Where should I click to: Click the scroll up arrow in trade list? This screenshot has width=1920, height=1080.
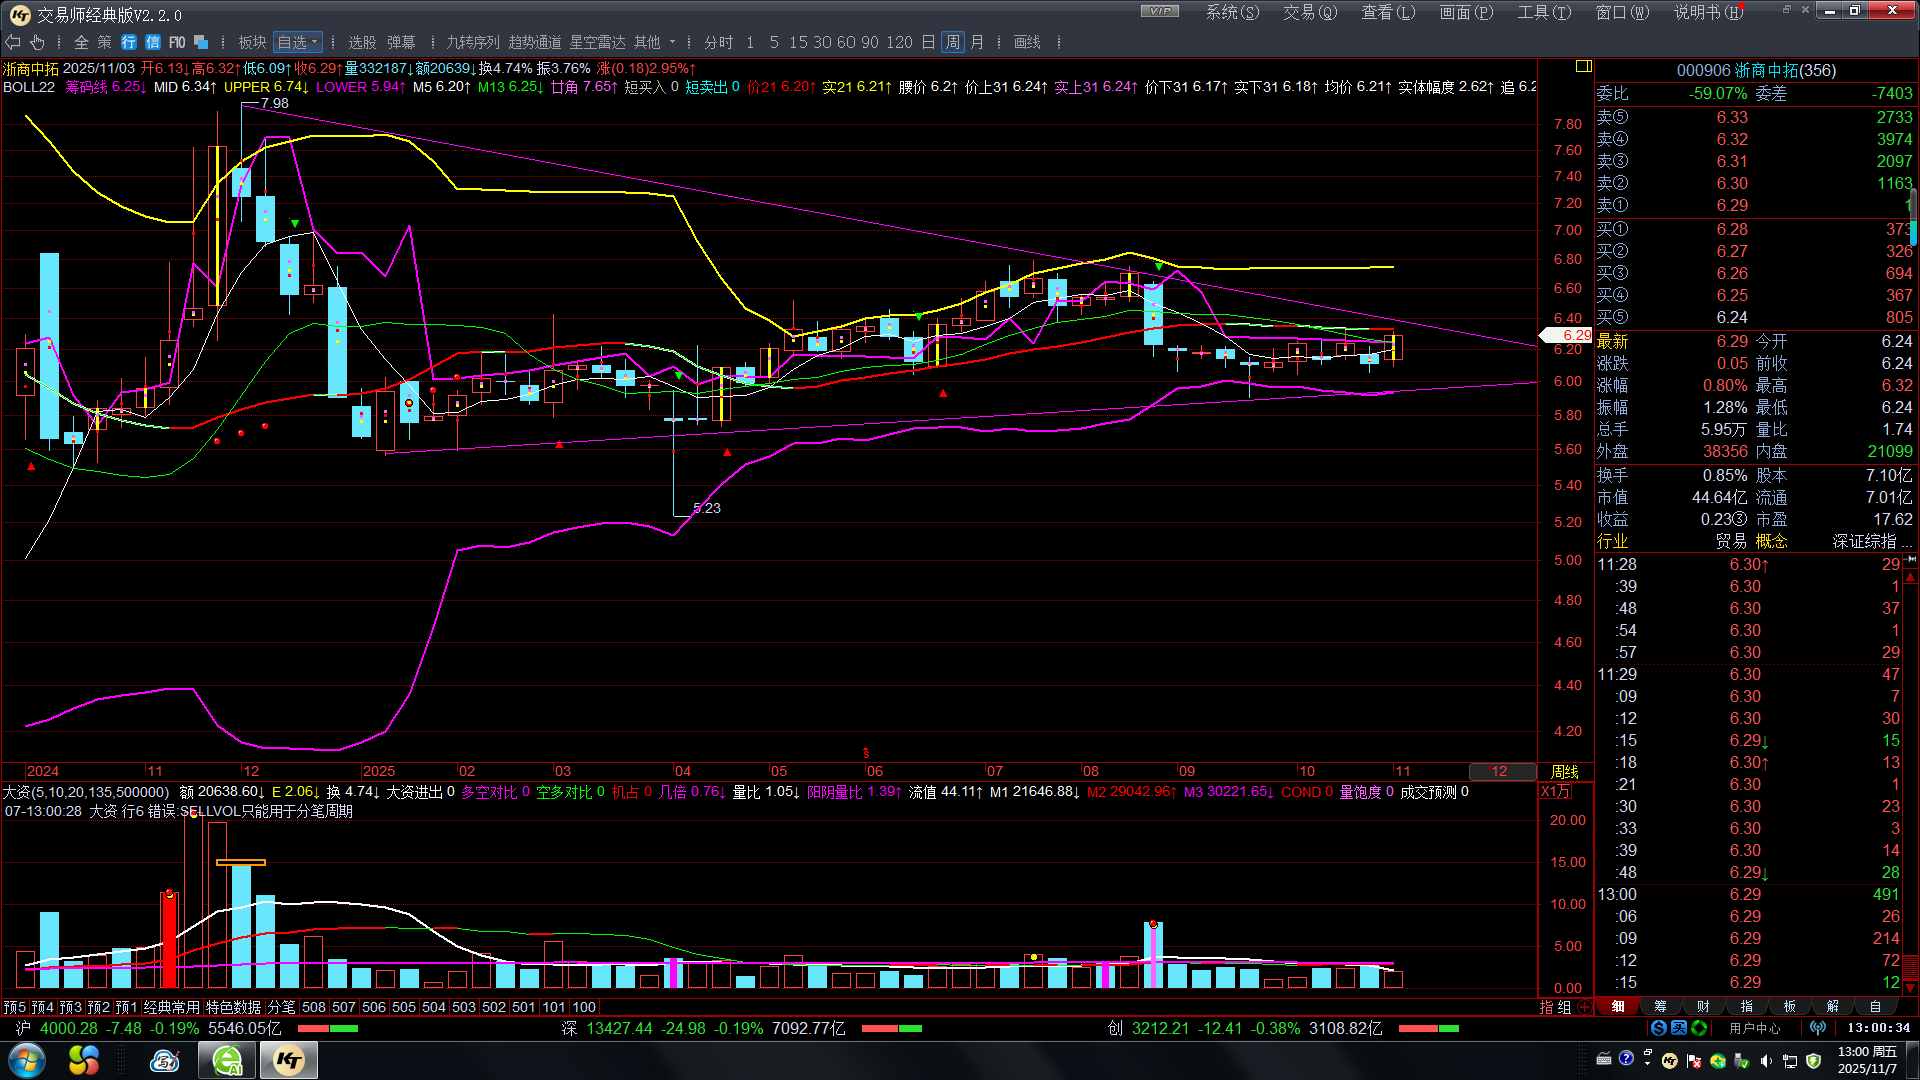tap(1911, 577)
